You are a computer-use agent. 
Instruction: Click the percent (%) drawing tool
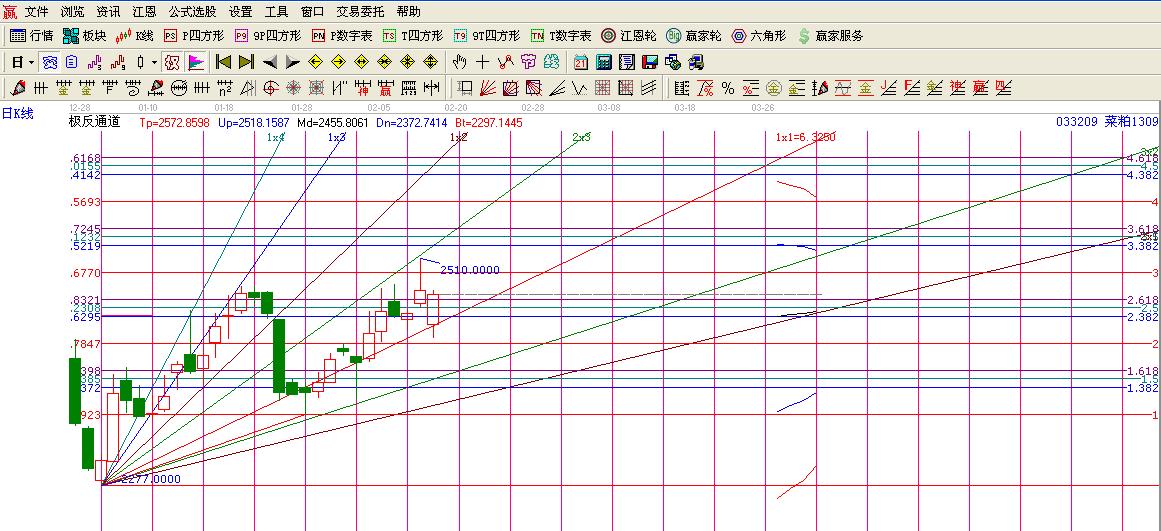[x=727, y=88]
